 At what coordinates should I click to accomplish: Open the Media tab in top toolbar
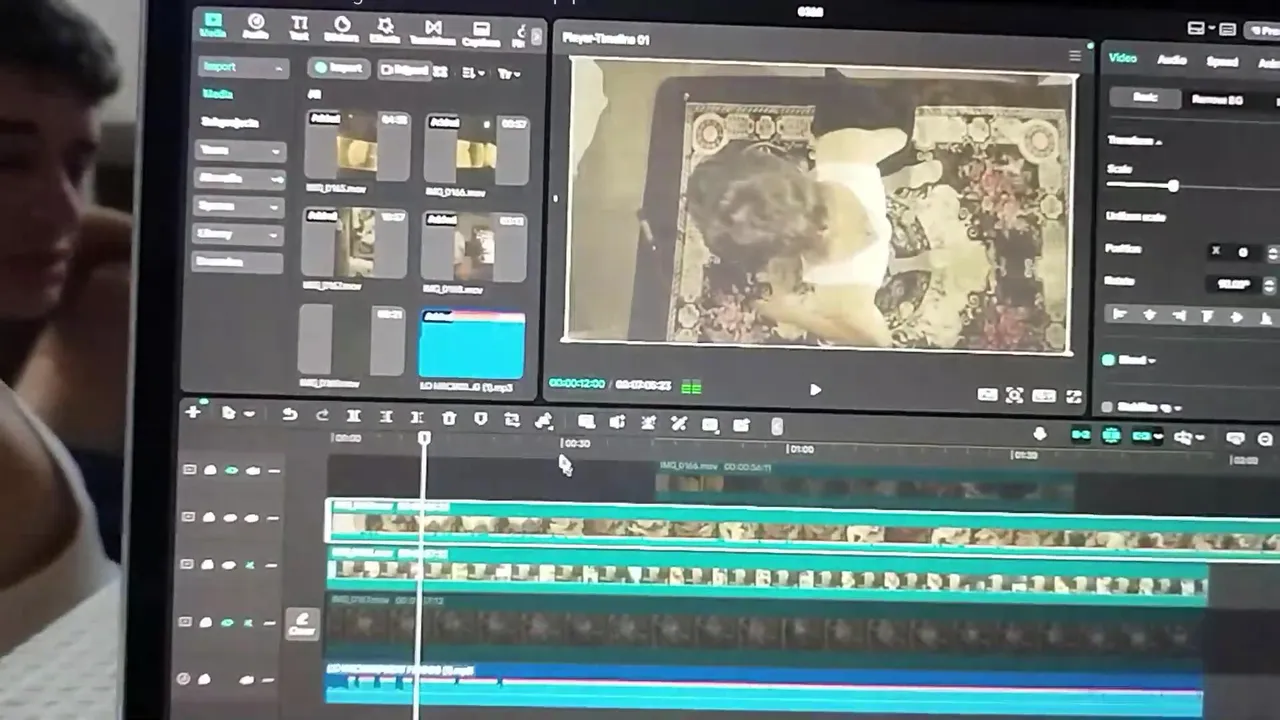(x=212, y=25)
